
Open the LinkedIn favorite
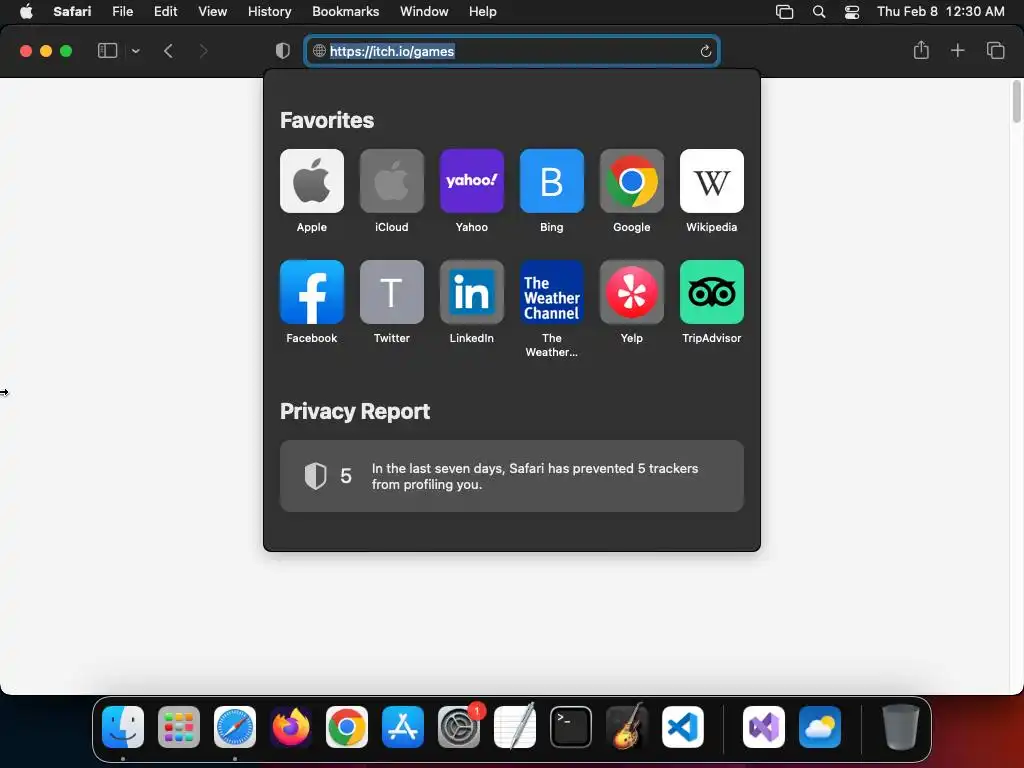(x=472, y=292)
